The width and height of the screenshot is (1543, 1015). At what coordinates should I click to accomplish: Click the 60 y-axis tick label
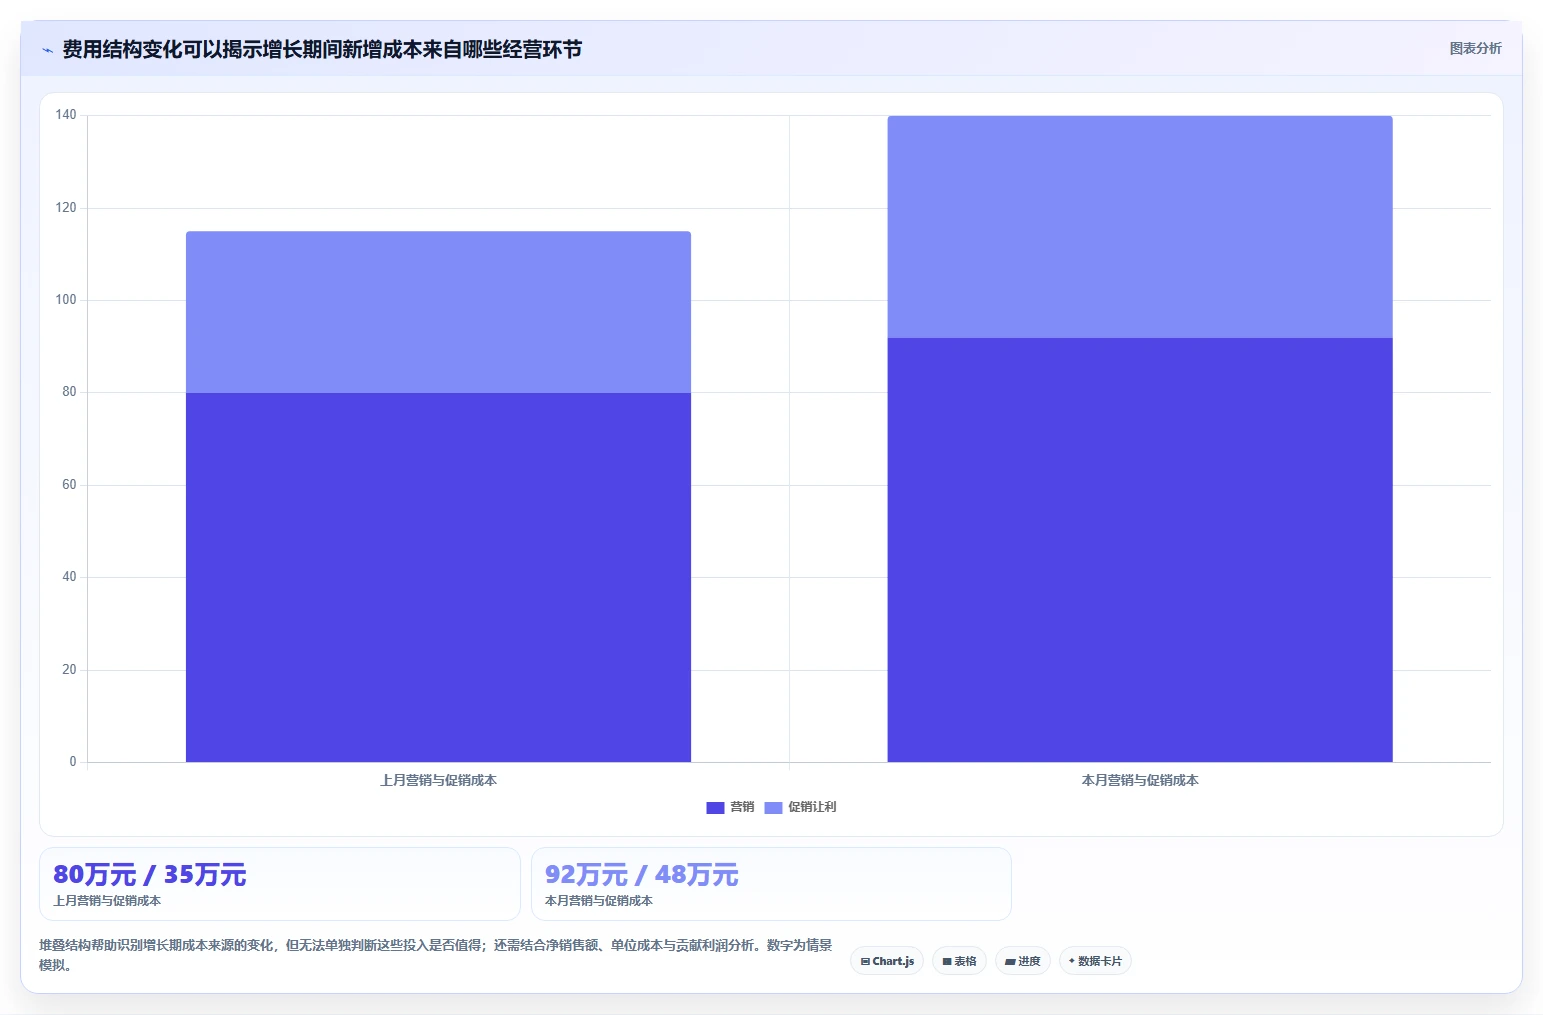(69, 485)
